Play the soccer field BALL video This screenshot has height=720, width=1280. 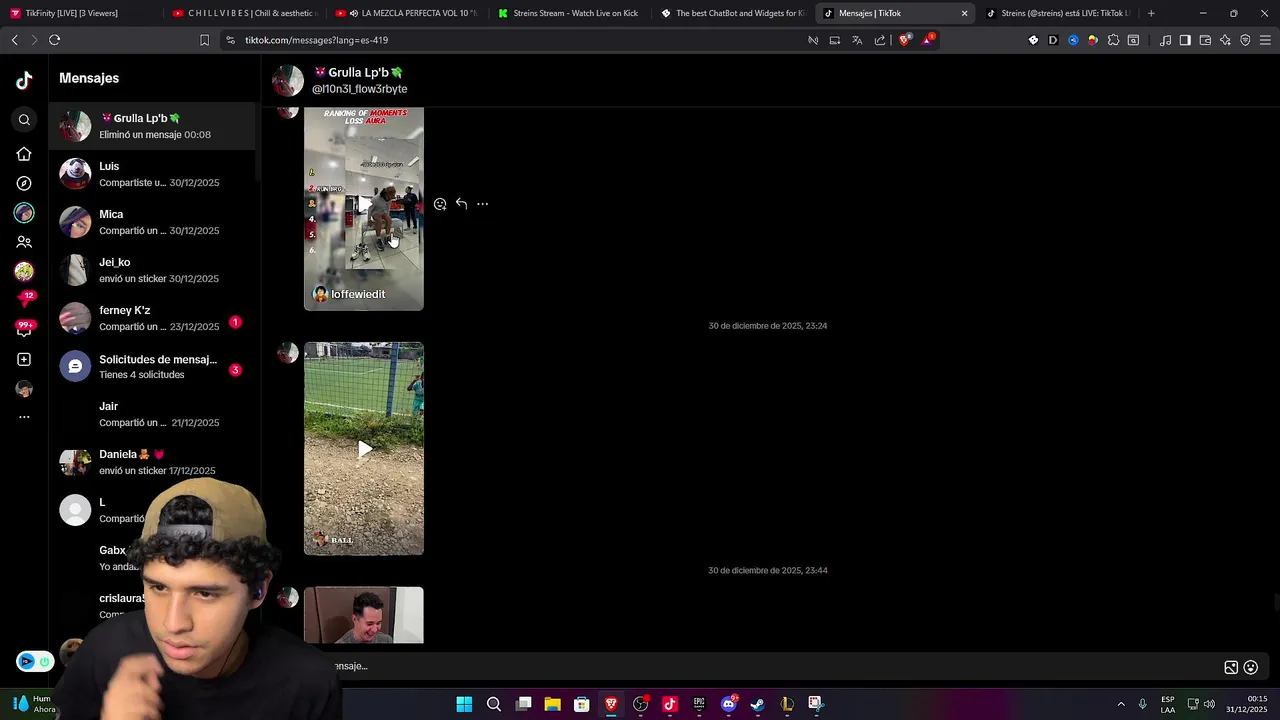tap(364, 449)
